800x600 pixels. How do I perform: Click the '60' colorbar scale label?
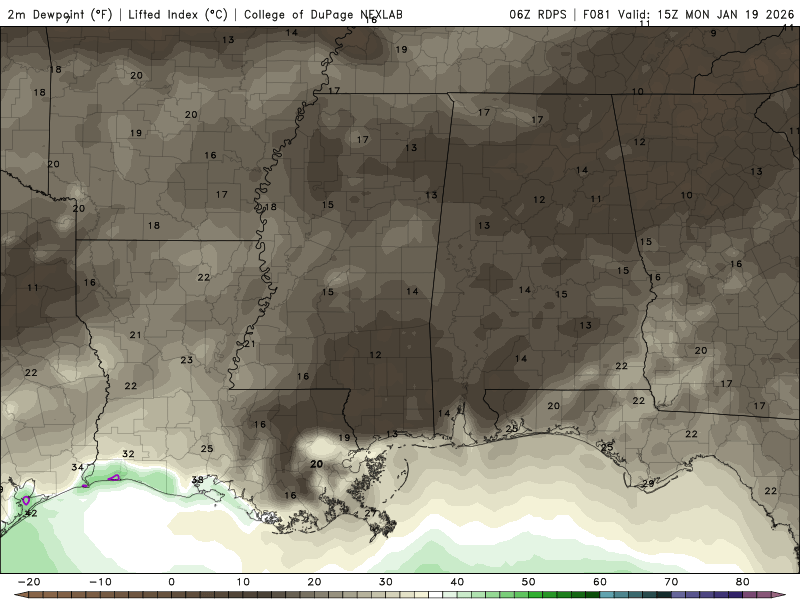tap(600, 582)
